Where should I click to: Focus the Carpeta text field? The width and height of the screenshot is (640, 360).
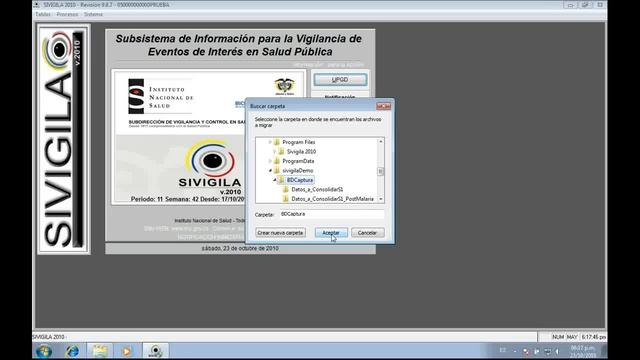[x=331, y=214]
